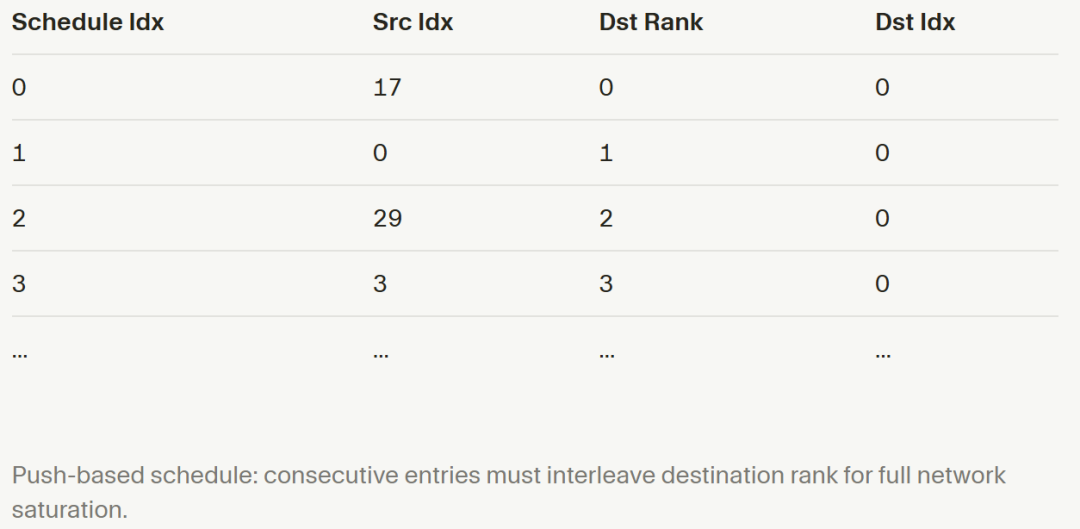Click Schedule Idx cell 3
Screen dimensions: 1080x529
pos(19,284)
